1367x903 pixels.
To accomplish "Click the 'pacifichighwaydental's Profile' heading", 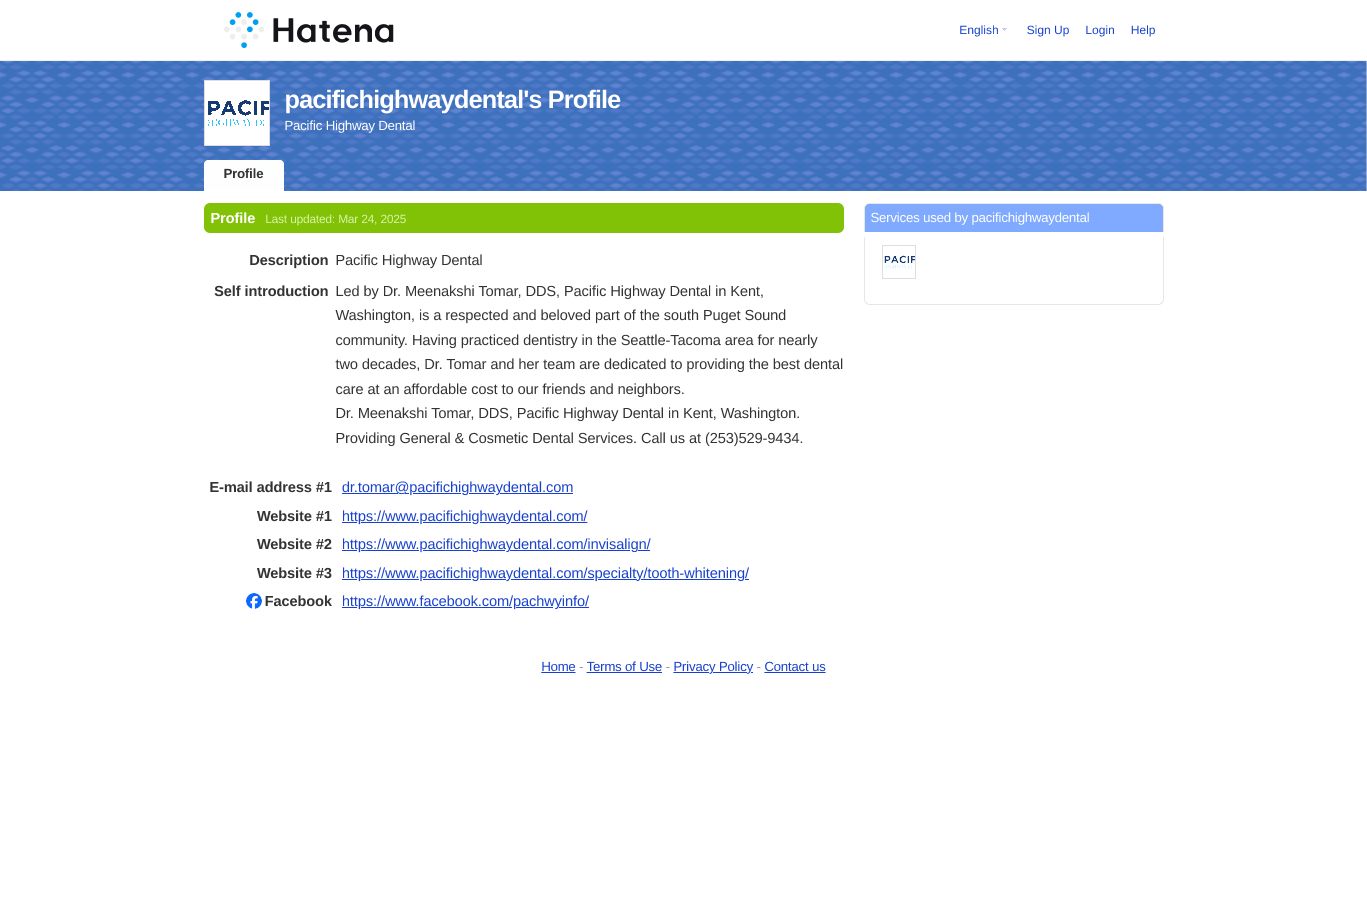I will (452, 100).
